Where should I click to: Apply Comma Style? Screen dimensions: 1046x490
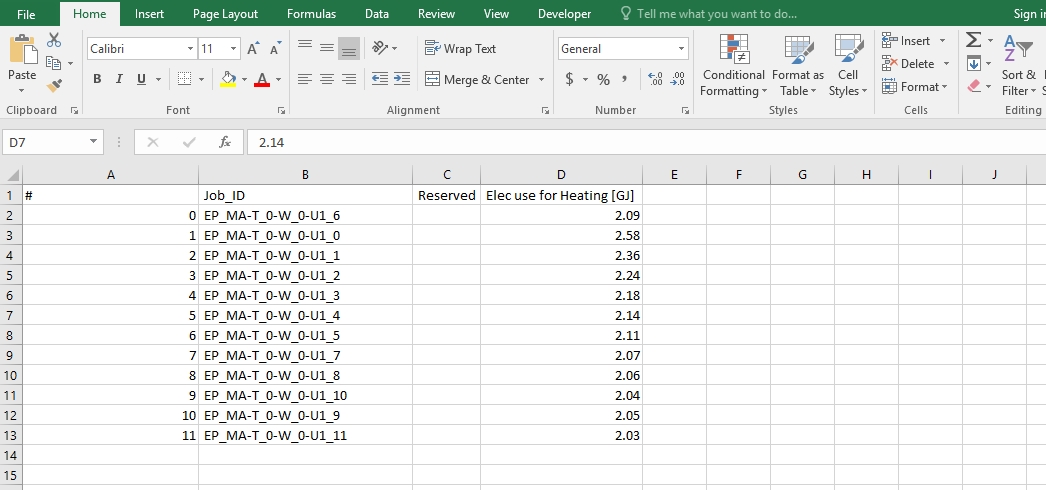pyautogui.click(x=625, y=79)
